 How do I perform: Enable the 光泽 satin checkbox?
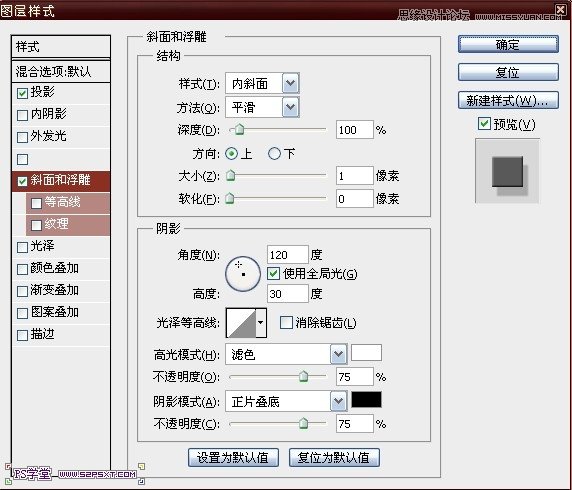coord(22,247)
